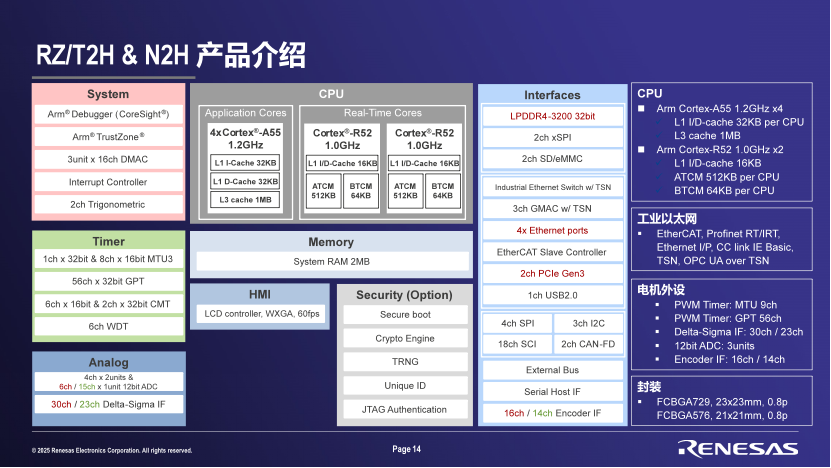
Task: Click '30ch / 23ch Delta-Sigma IF' box
Action: 109,404
